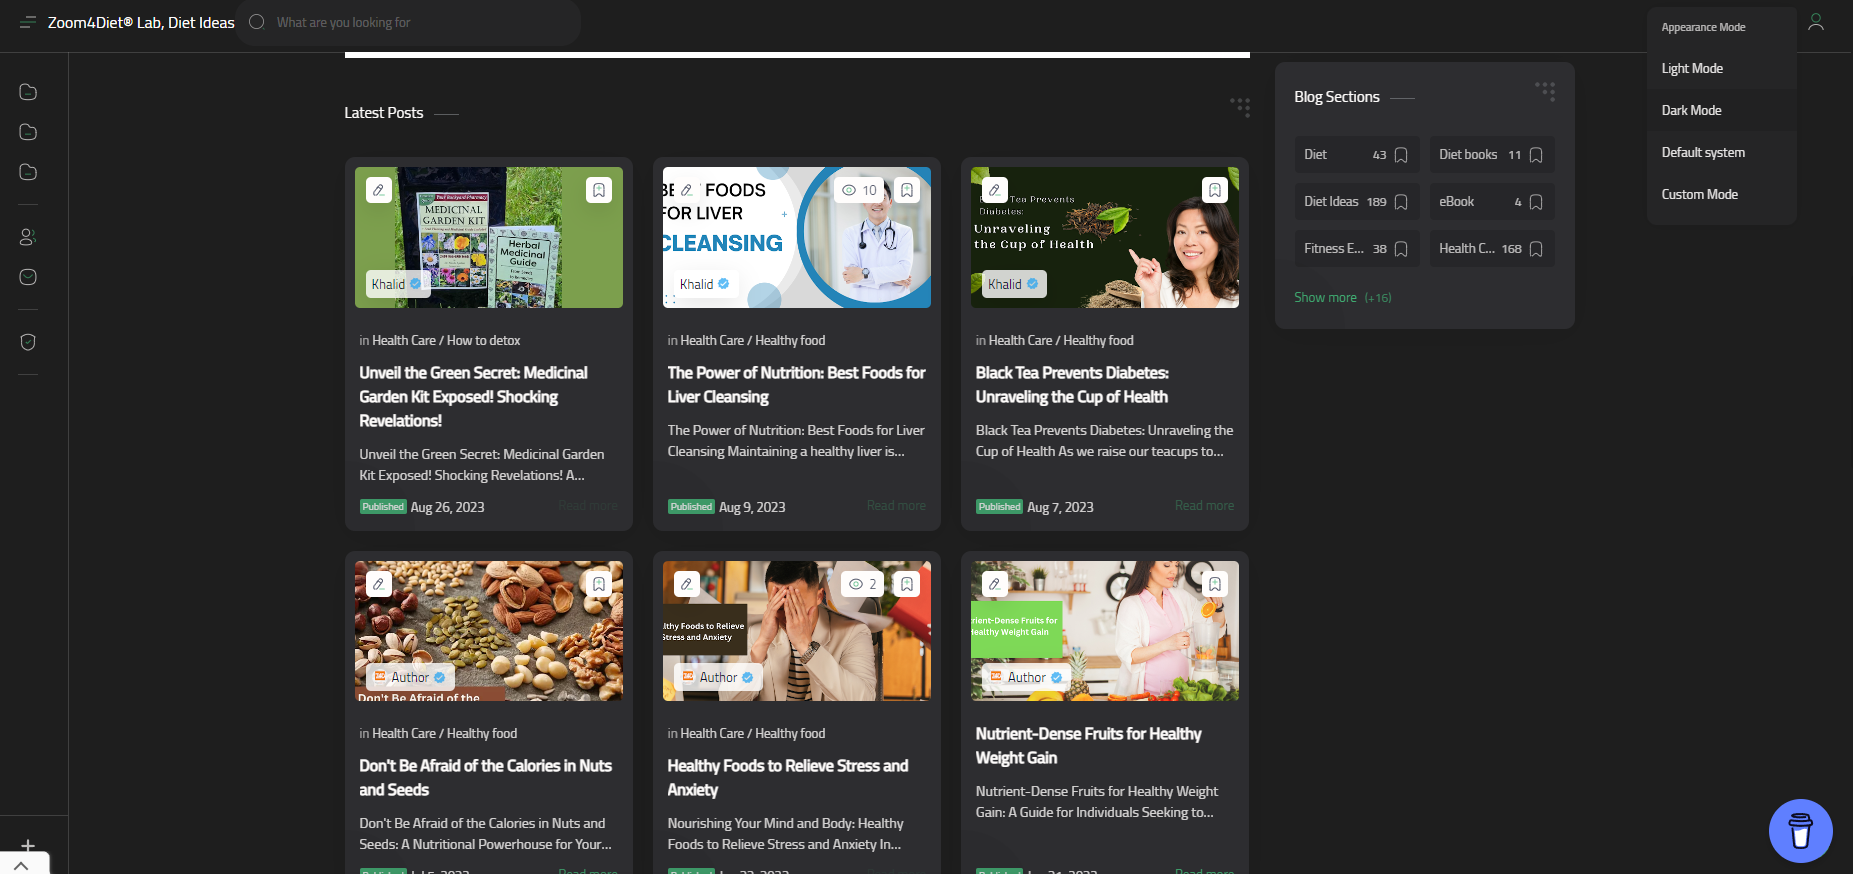This screenshot has height=874, width=1853.
Task: Toggle bookmark next to Diet Ideas section
Action: [x=1401, y=202]
